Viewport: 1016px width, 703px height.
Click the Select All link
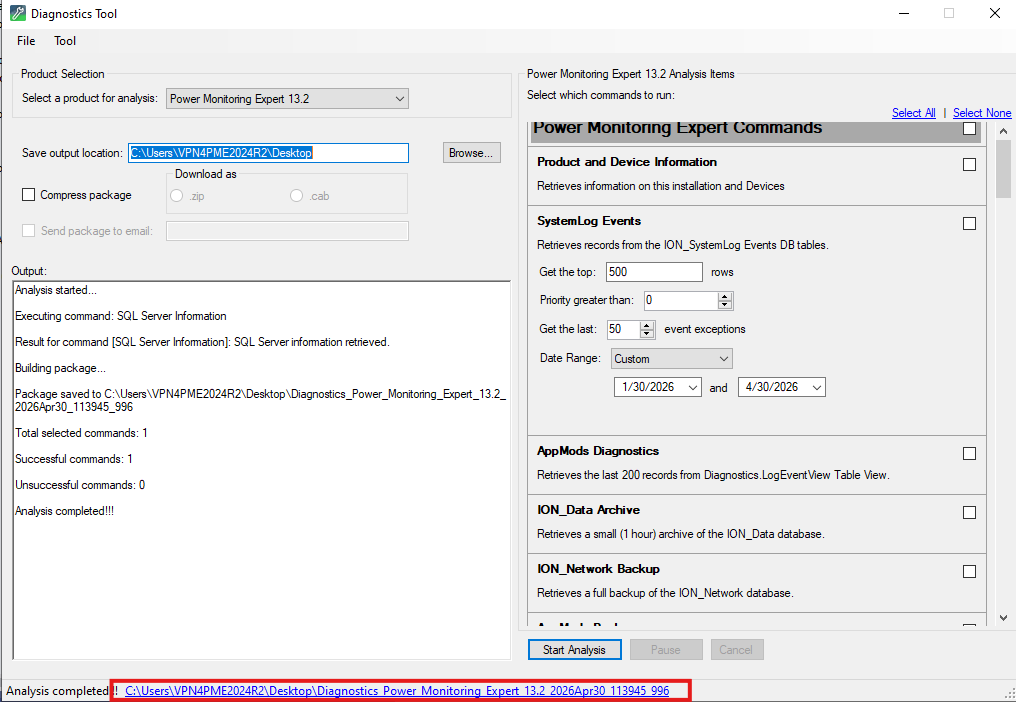(914, 113)
